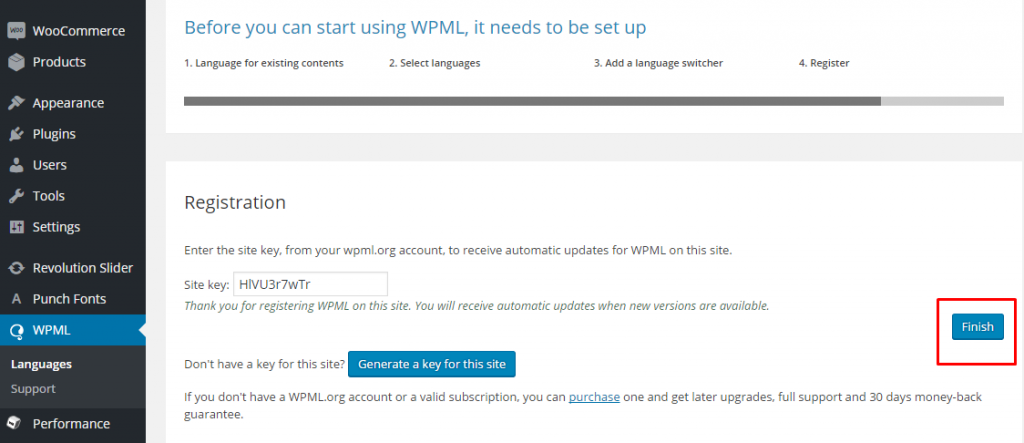Open the Languages submenu item

[41, 365]
